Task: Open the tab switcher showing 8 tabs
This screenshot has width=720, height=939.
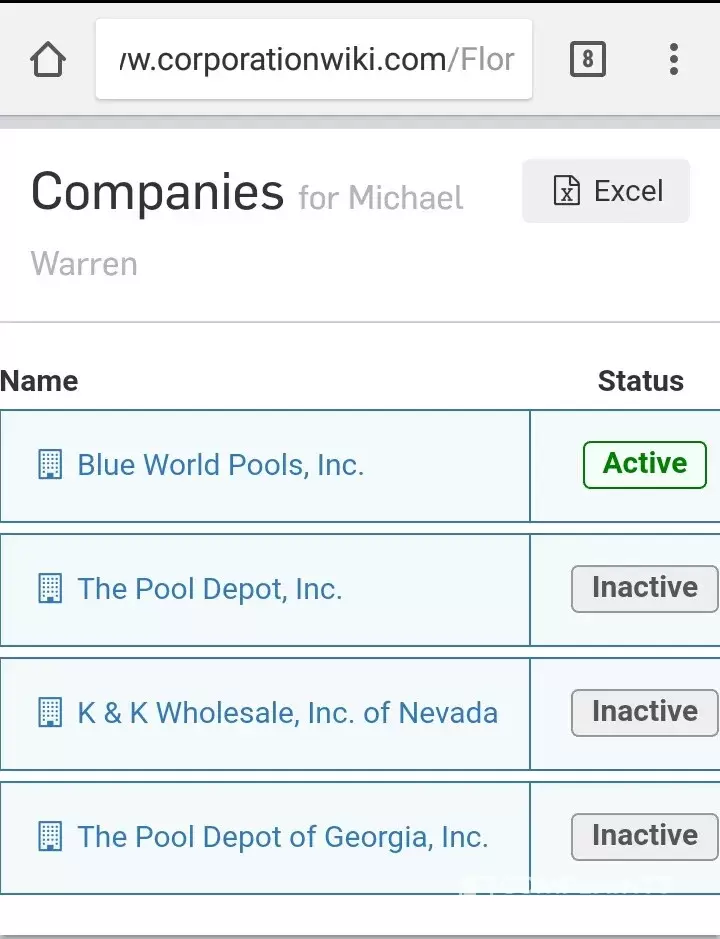Action: [587, 59]
